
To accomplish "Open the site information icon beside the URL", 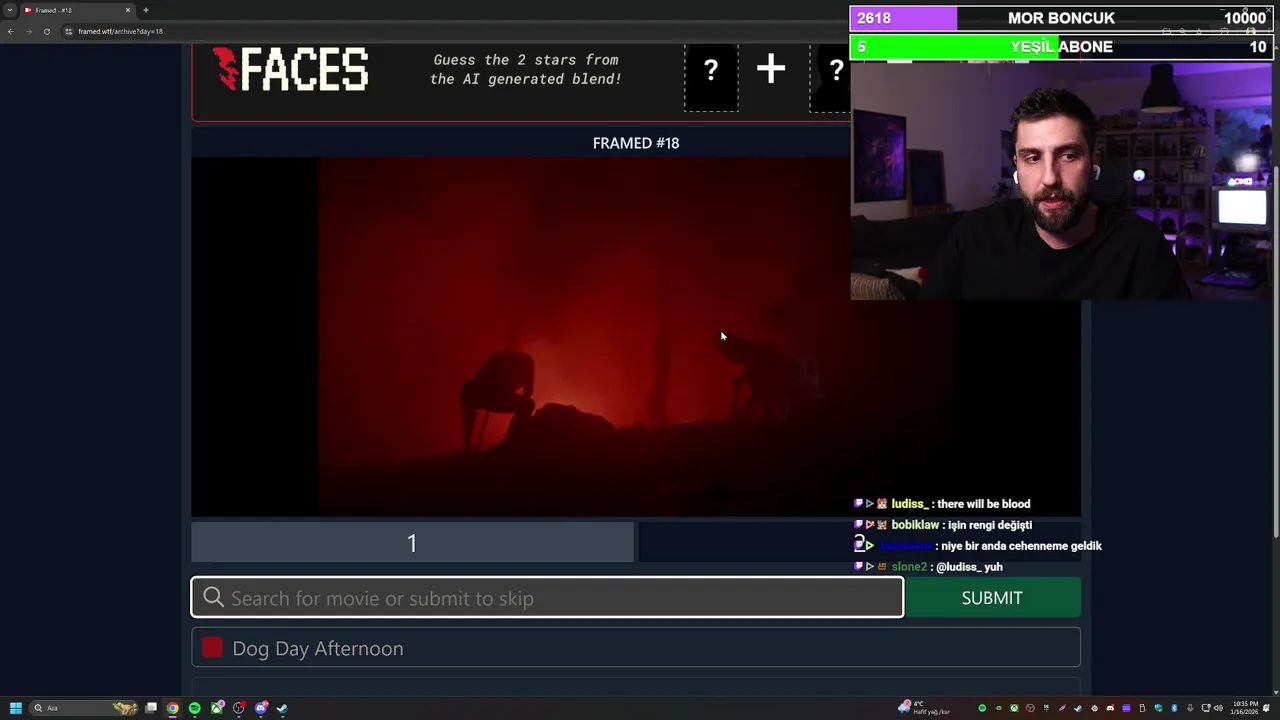I will [x=68, y=31].
